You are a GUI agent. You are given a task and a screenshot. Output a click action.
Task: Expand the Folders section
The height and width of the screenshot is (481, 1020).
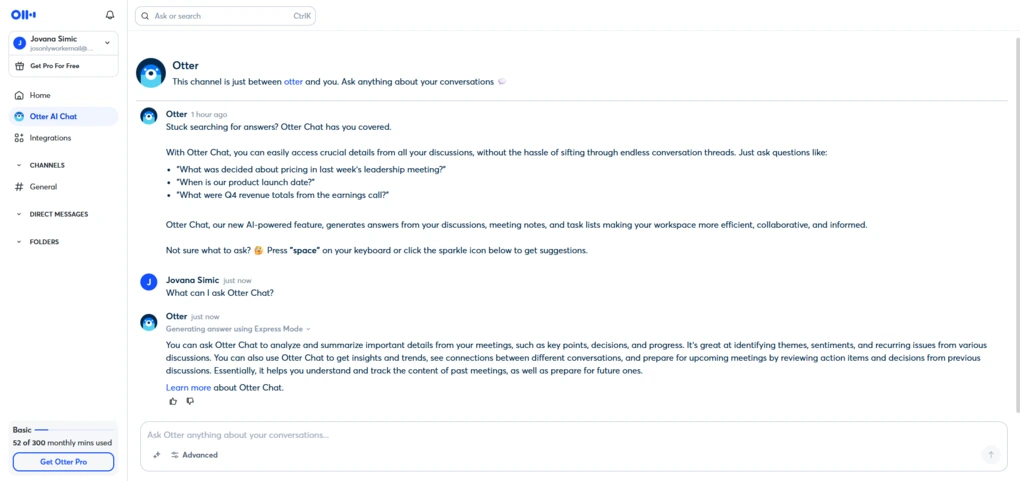pyautogui.click(x=19, y=242)
